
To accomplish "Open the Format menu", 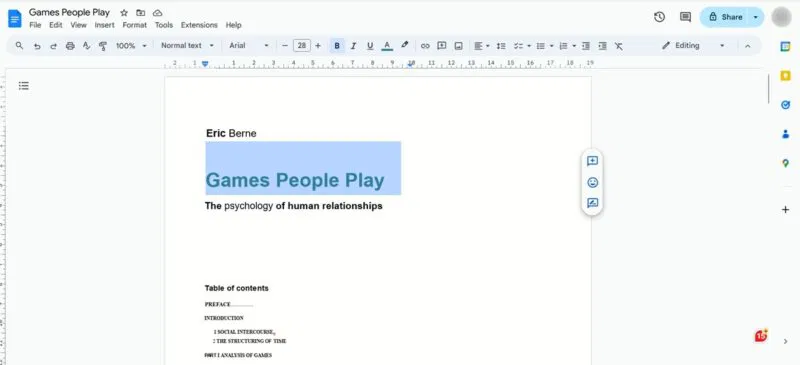I will pos(134,25).
